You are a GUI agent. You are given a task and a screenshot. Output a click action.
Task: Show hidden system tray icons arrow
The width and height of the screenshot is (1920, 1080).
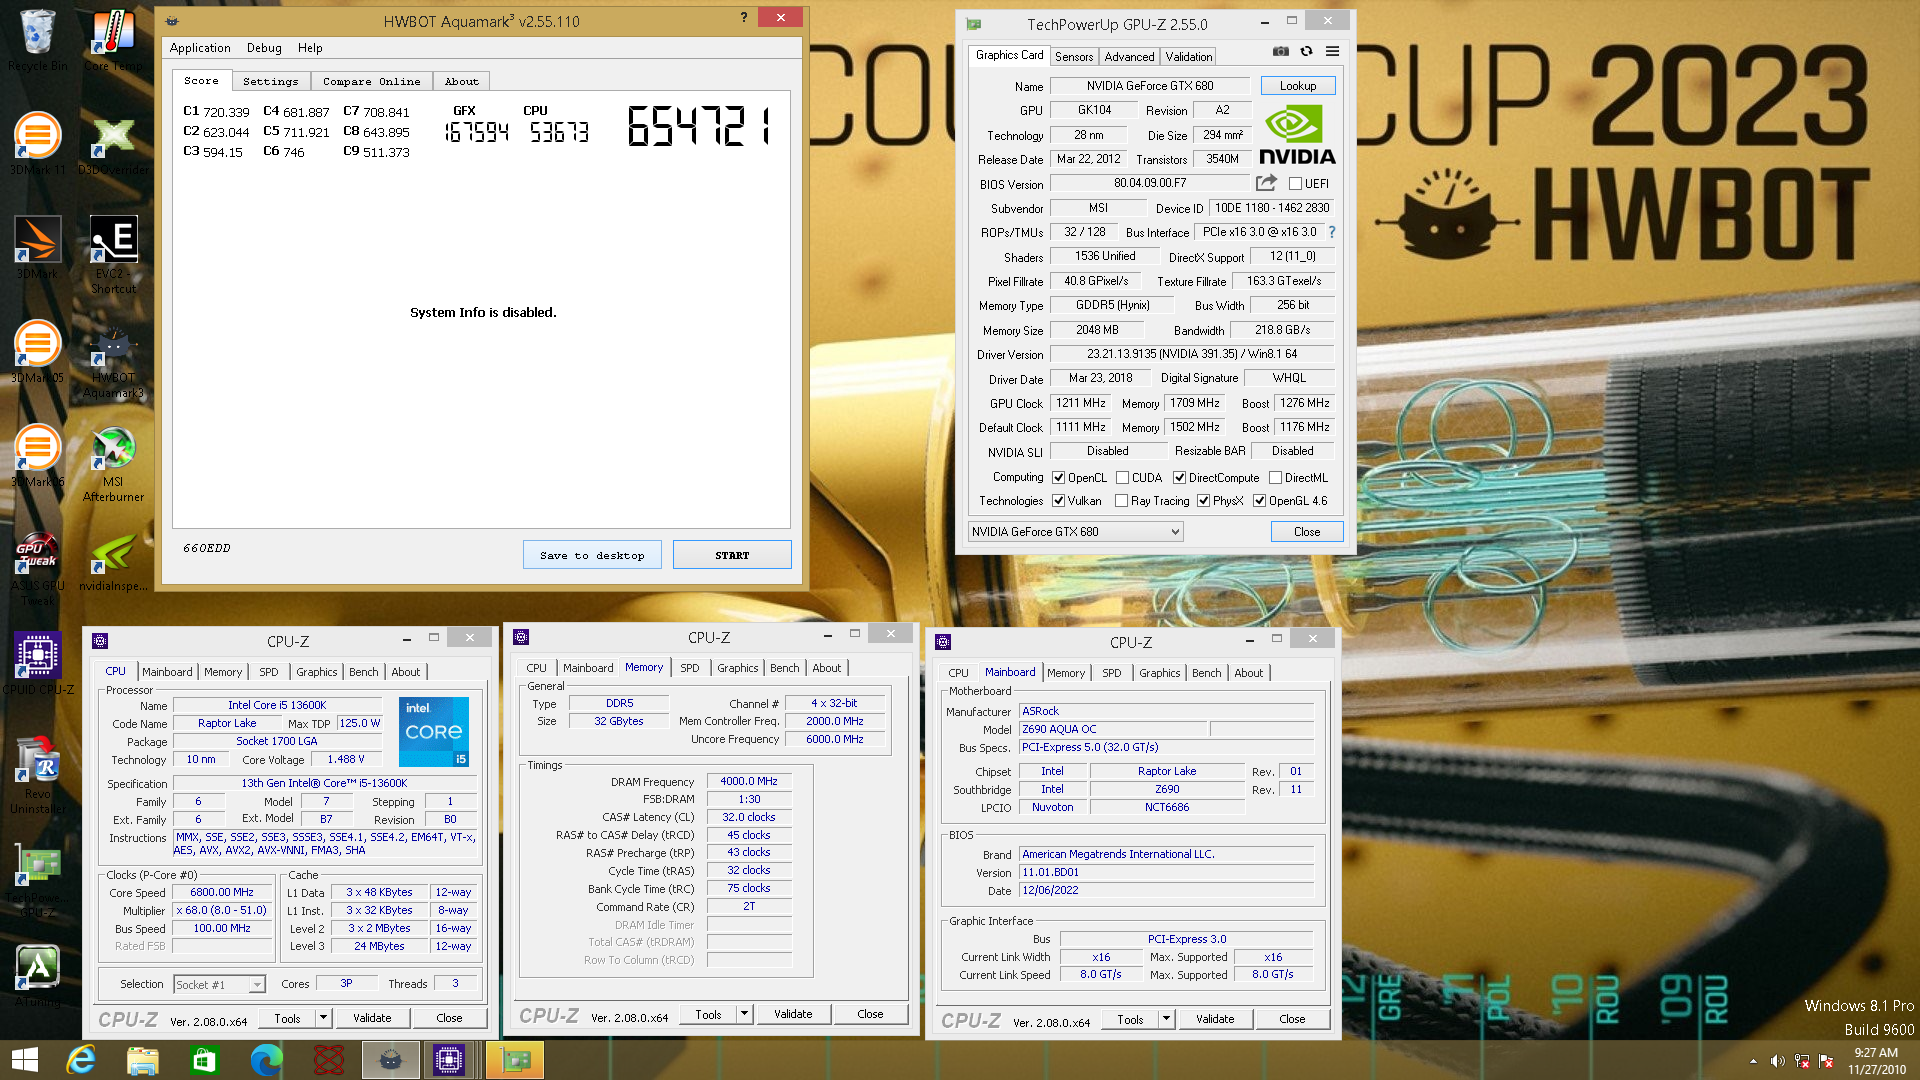pos(1752,1061)
